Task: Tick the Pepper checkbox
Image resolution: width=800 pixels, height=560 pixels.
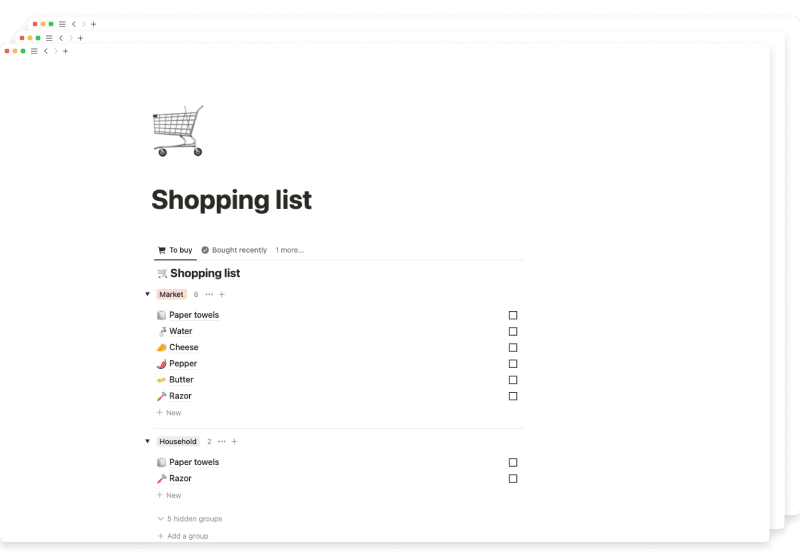Action: [513, 364]
